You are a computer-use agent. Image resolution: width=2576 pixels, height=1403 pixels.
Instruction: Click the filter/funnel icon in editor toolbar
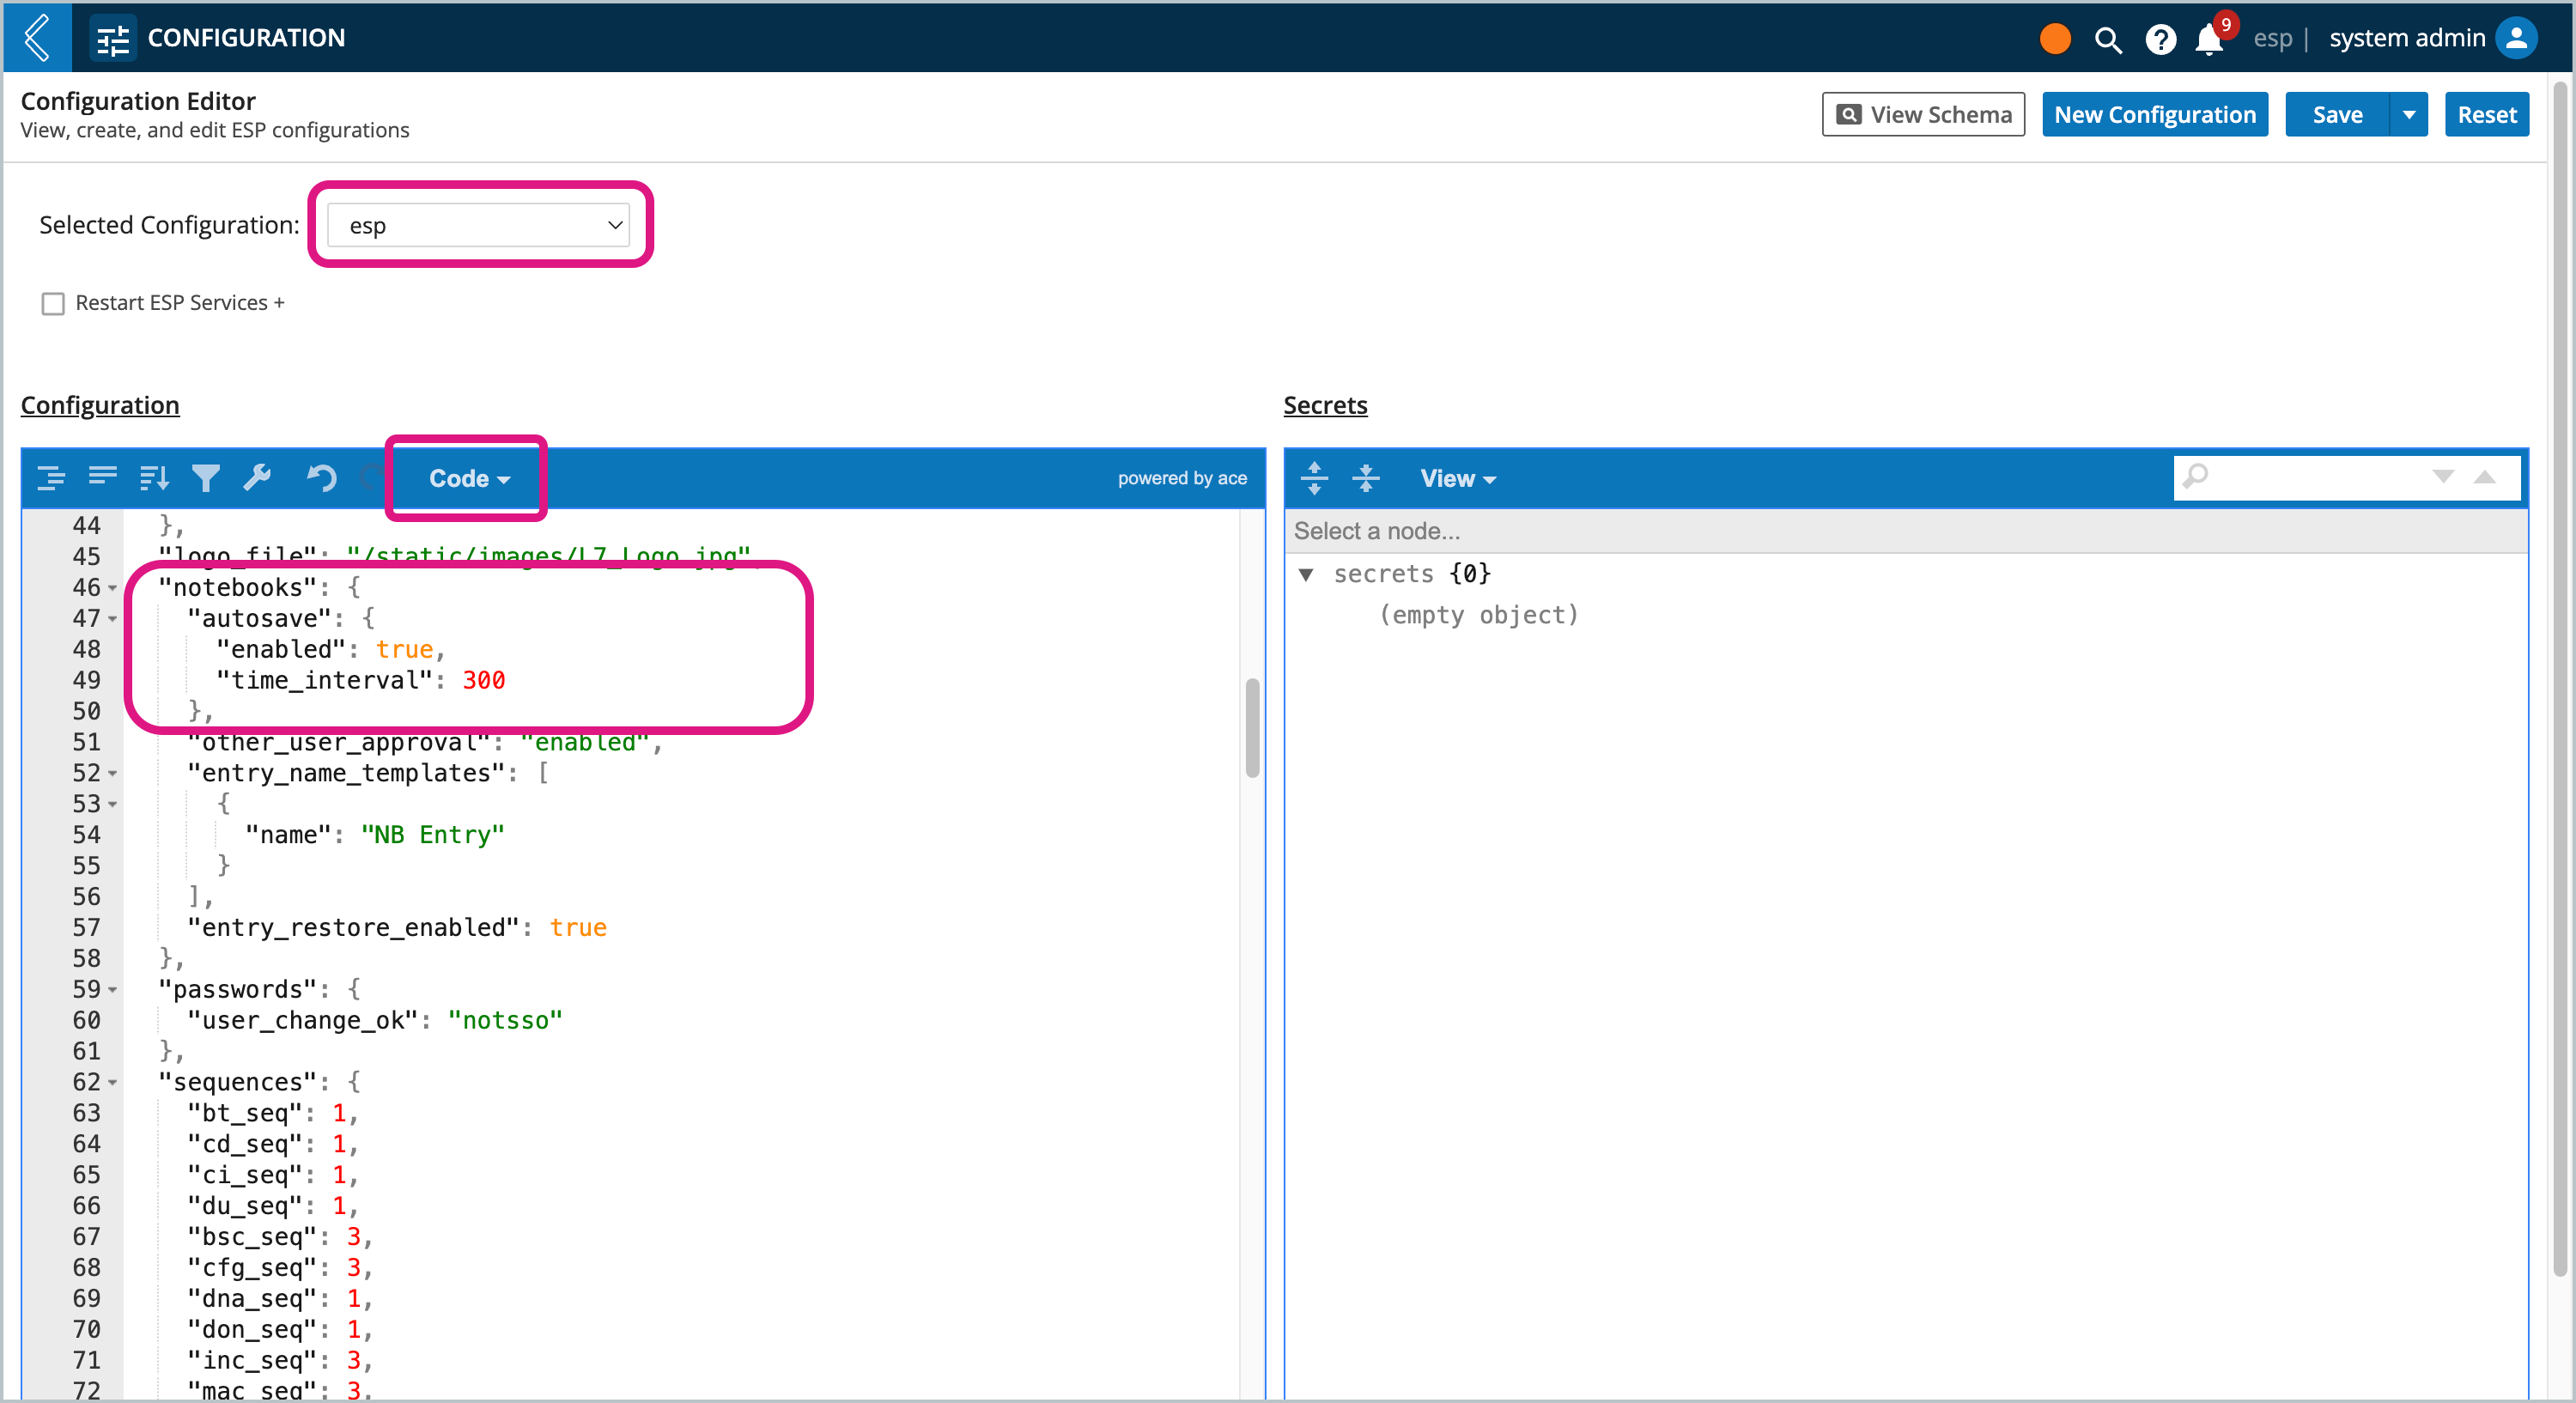[205, 478]
